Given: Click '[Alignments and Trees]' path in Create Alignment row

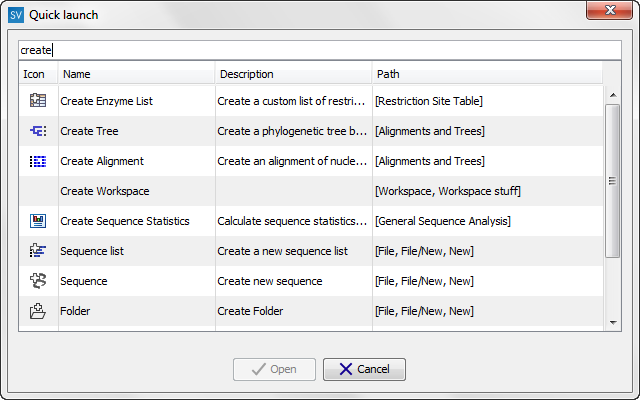Looking at the screenshot, I should click(430, 161).
